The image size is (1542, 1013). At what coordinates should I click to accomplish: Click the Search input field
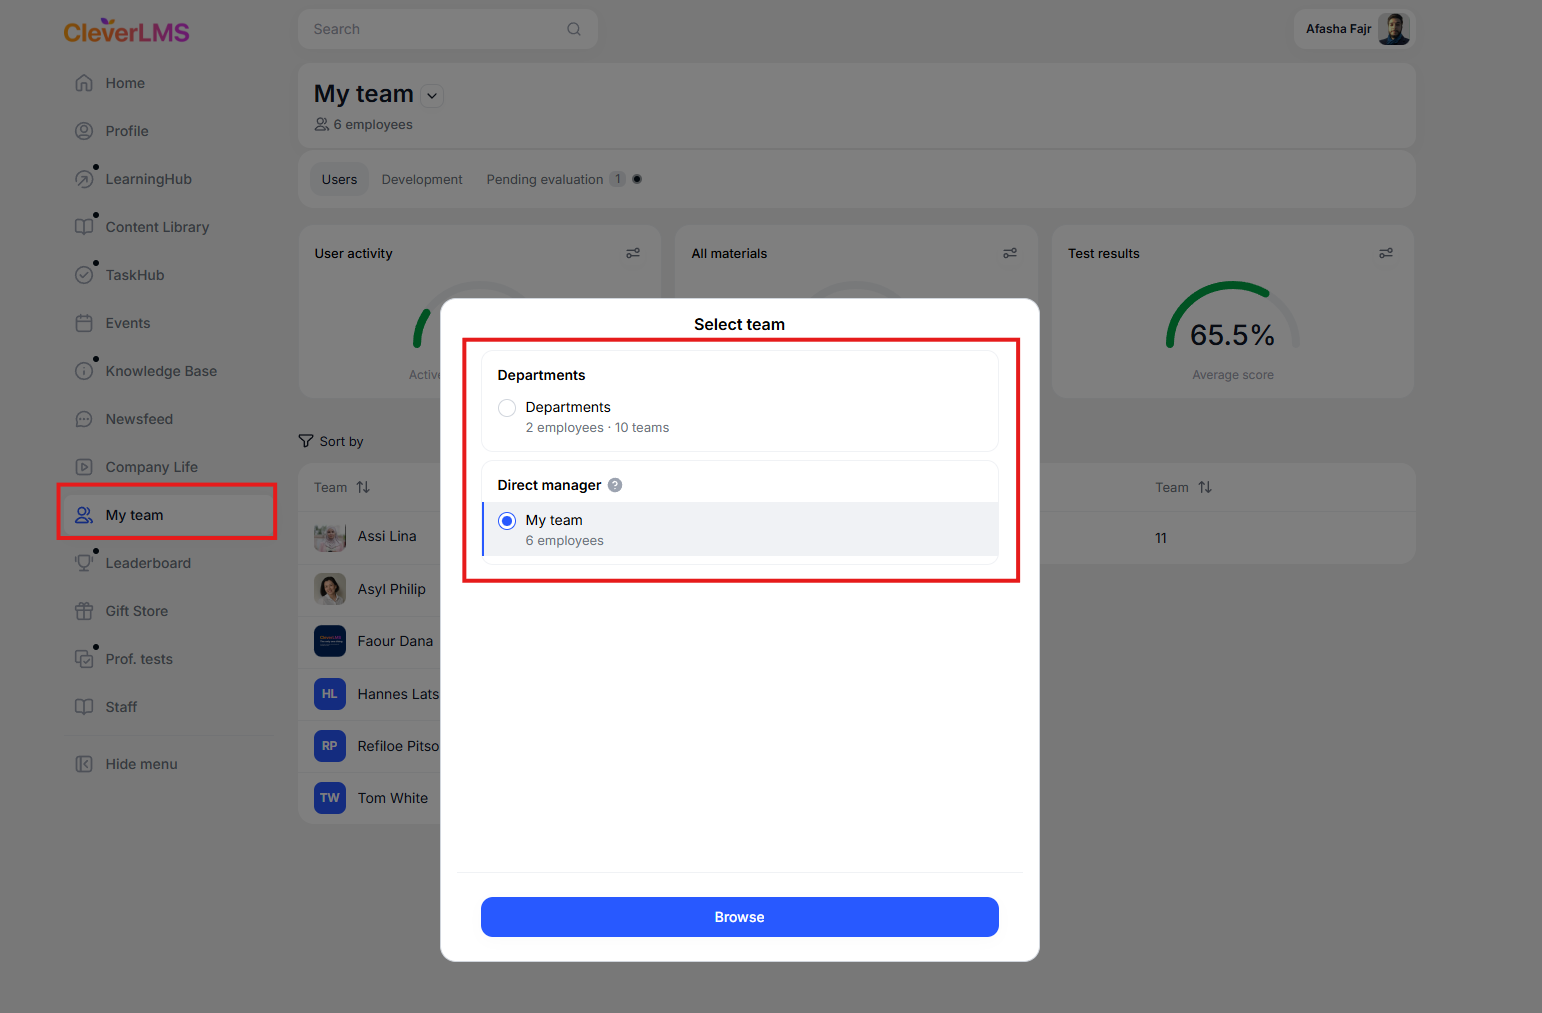(448, 29)
